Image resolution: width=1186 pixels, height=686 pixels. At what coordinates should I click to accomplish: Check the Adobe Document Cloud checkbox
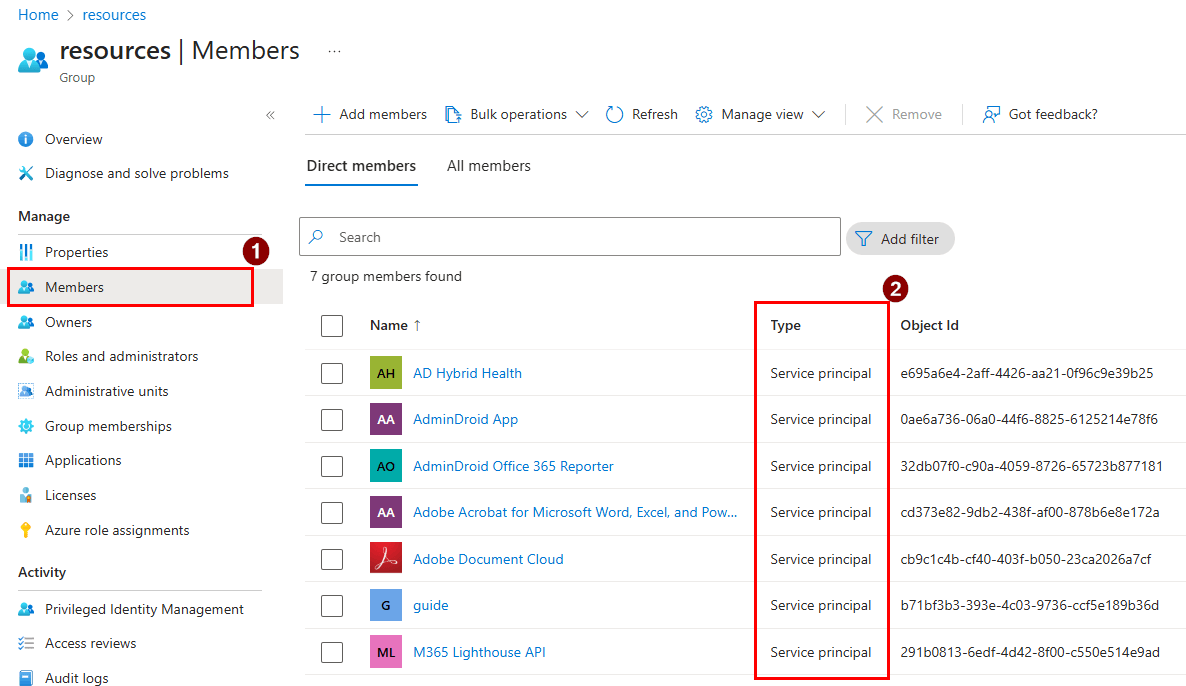click(x=332, y=559)
